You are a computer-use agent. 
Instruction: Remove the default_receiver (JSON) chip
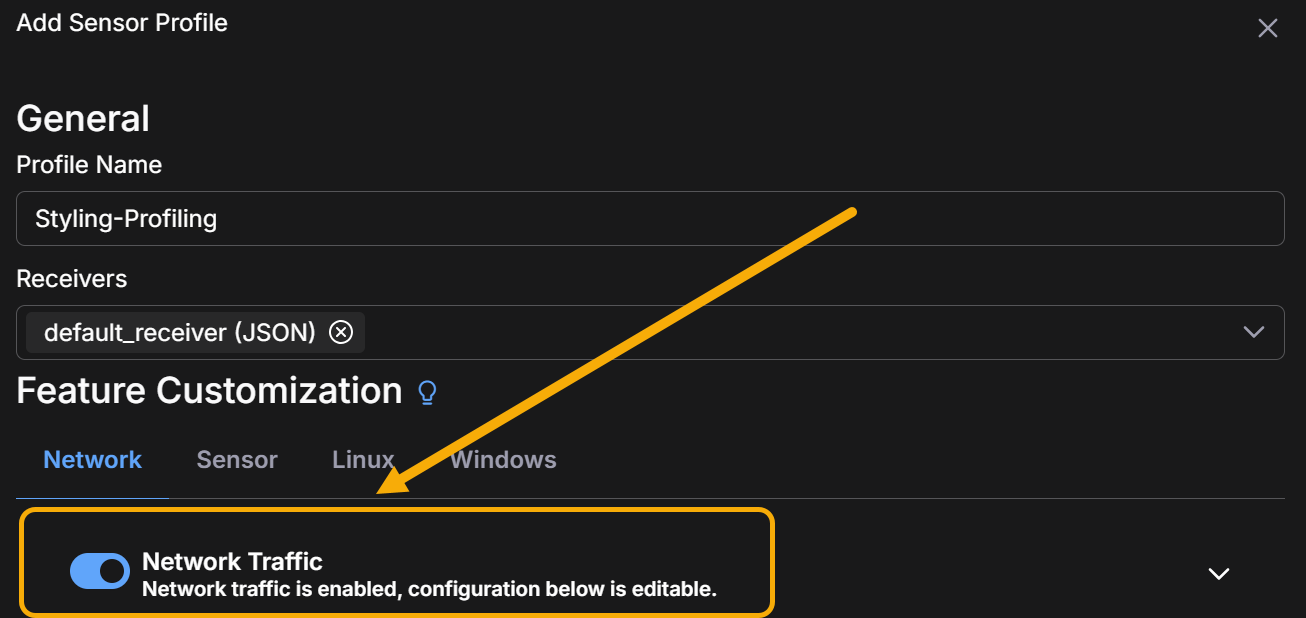[x=341, y=332]
